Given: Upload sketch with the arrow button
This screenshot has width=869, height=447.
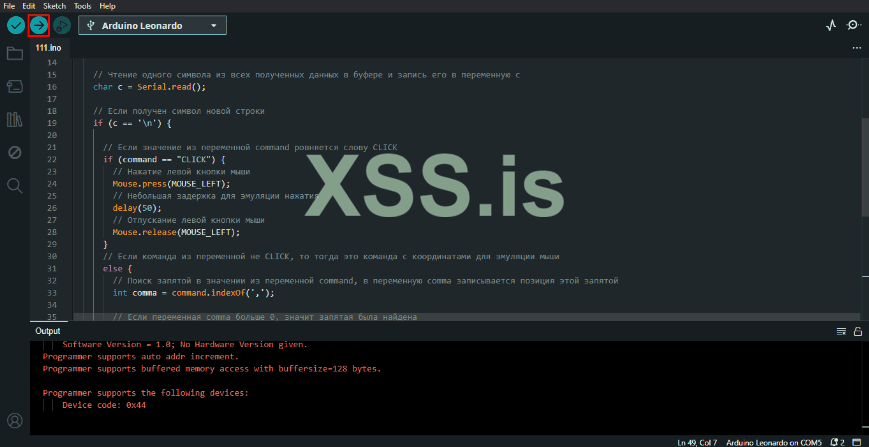Looking at the screenshot, I should 39,25.
